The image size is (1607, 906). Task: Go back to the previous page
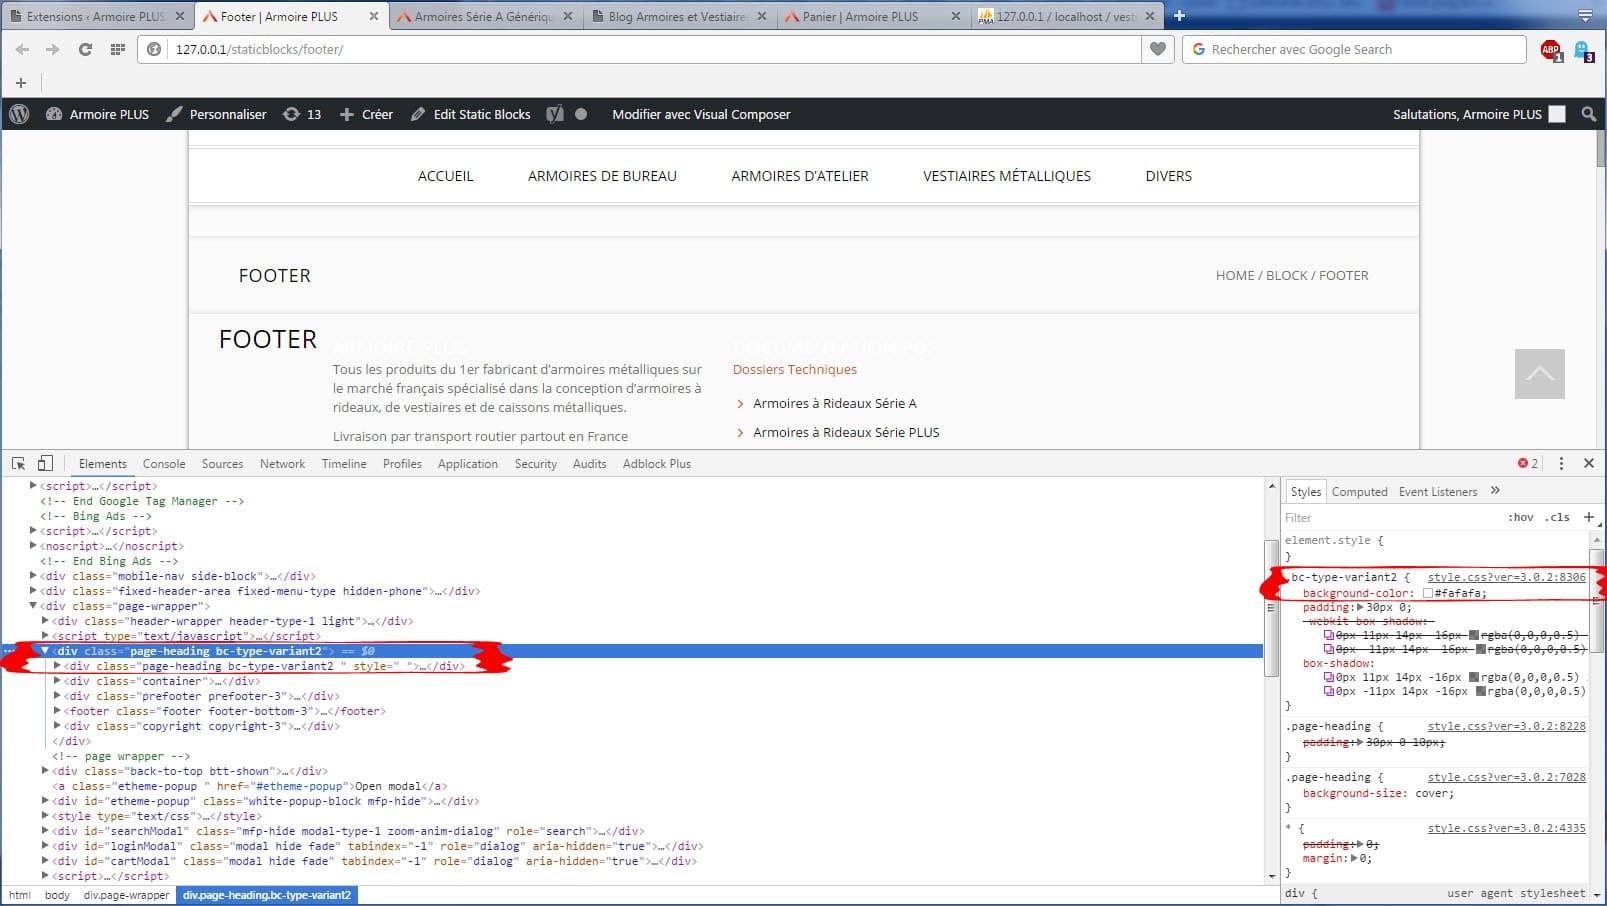point(22,49)
